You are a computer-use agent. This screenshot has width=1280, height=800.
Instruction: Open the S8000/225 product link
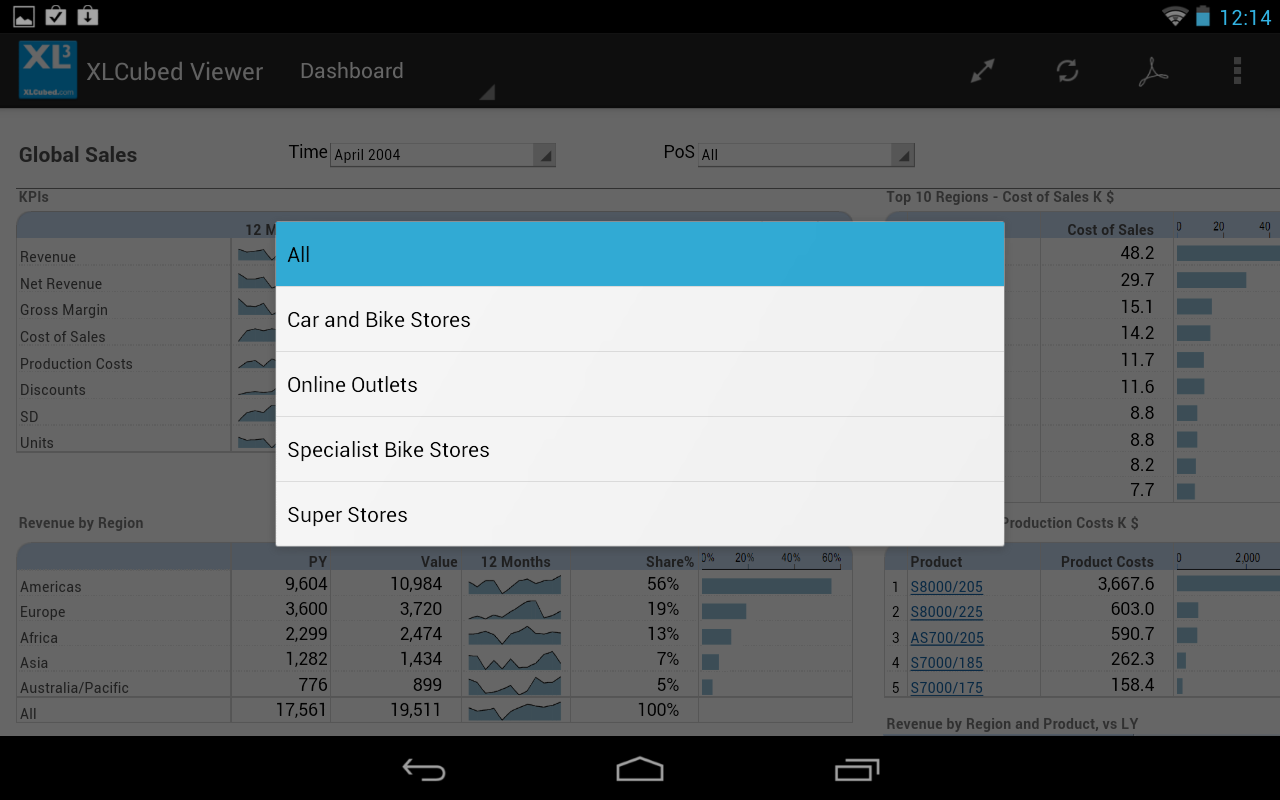[x=946, y=611]
